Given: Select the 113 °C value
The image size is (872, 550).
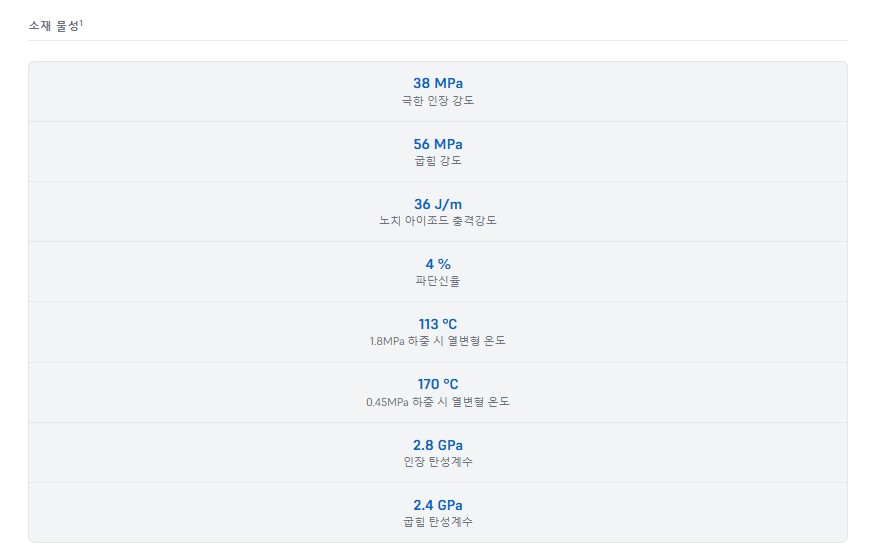Looking at the screenshot, I should coord(438,324).
